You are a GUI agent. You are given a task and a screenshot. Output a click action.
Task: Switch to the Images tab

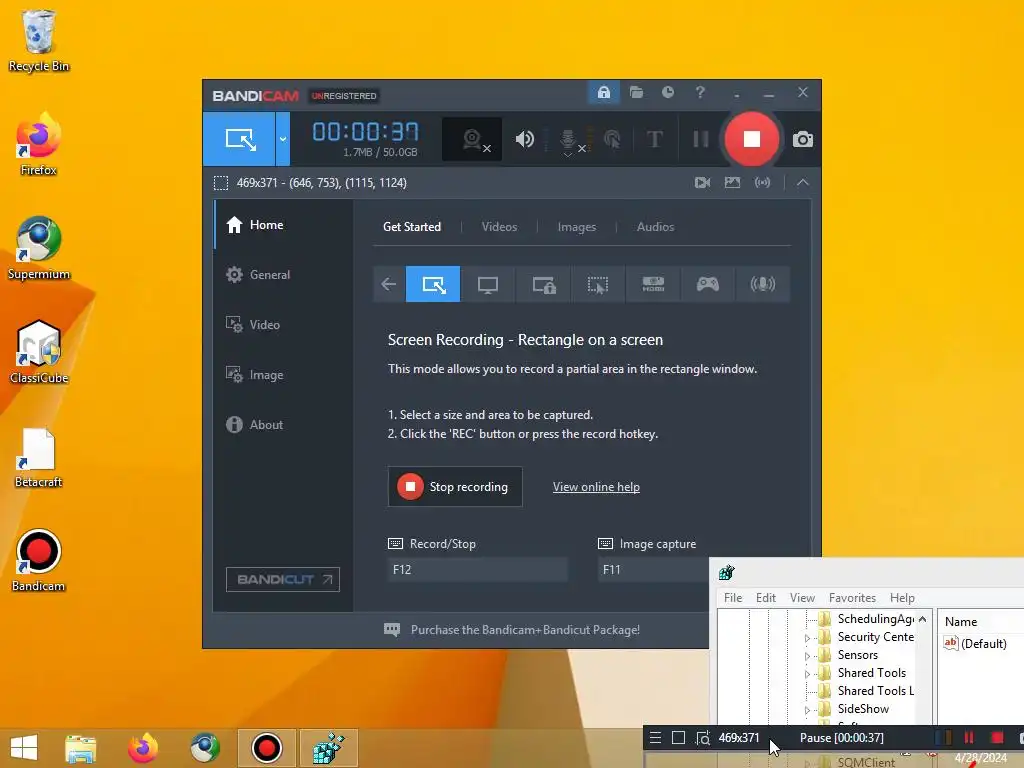[x=577, y=227]
